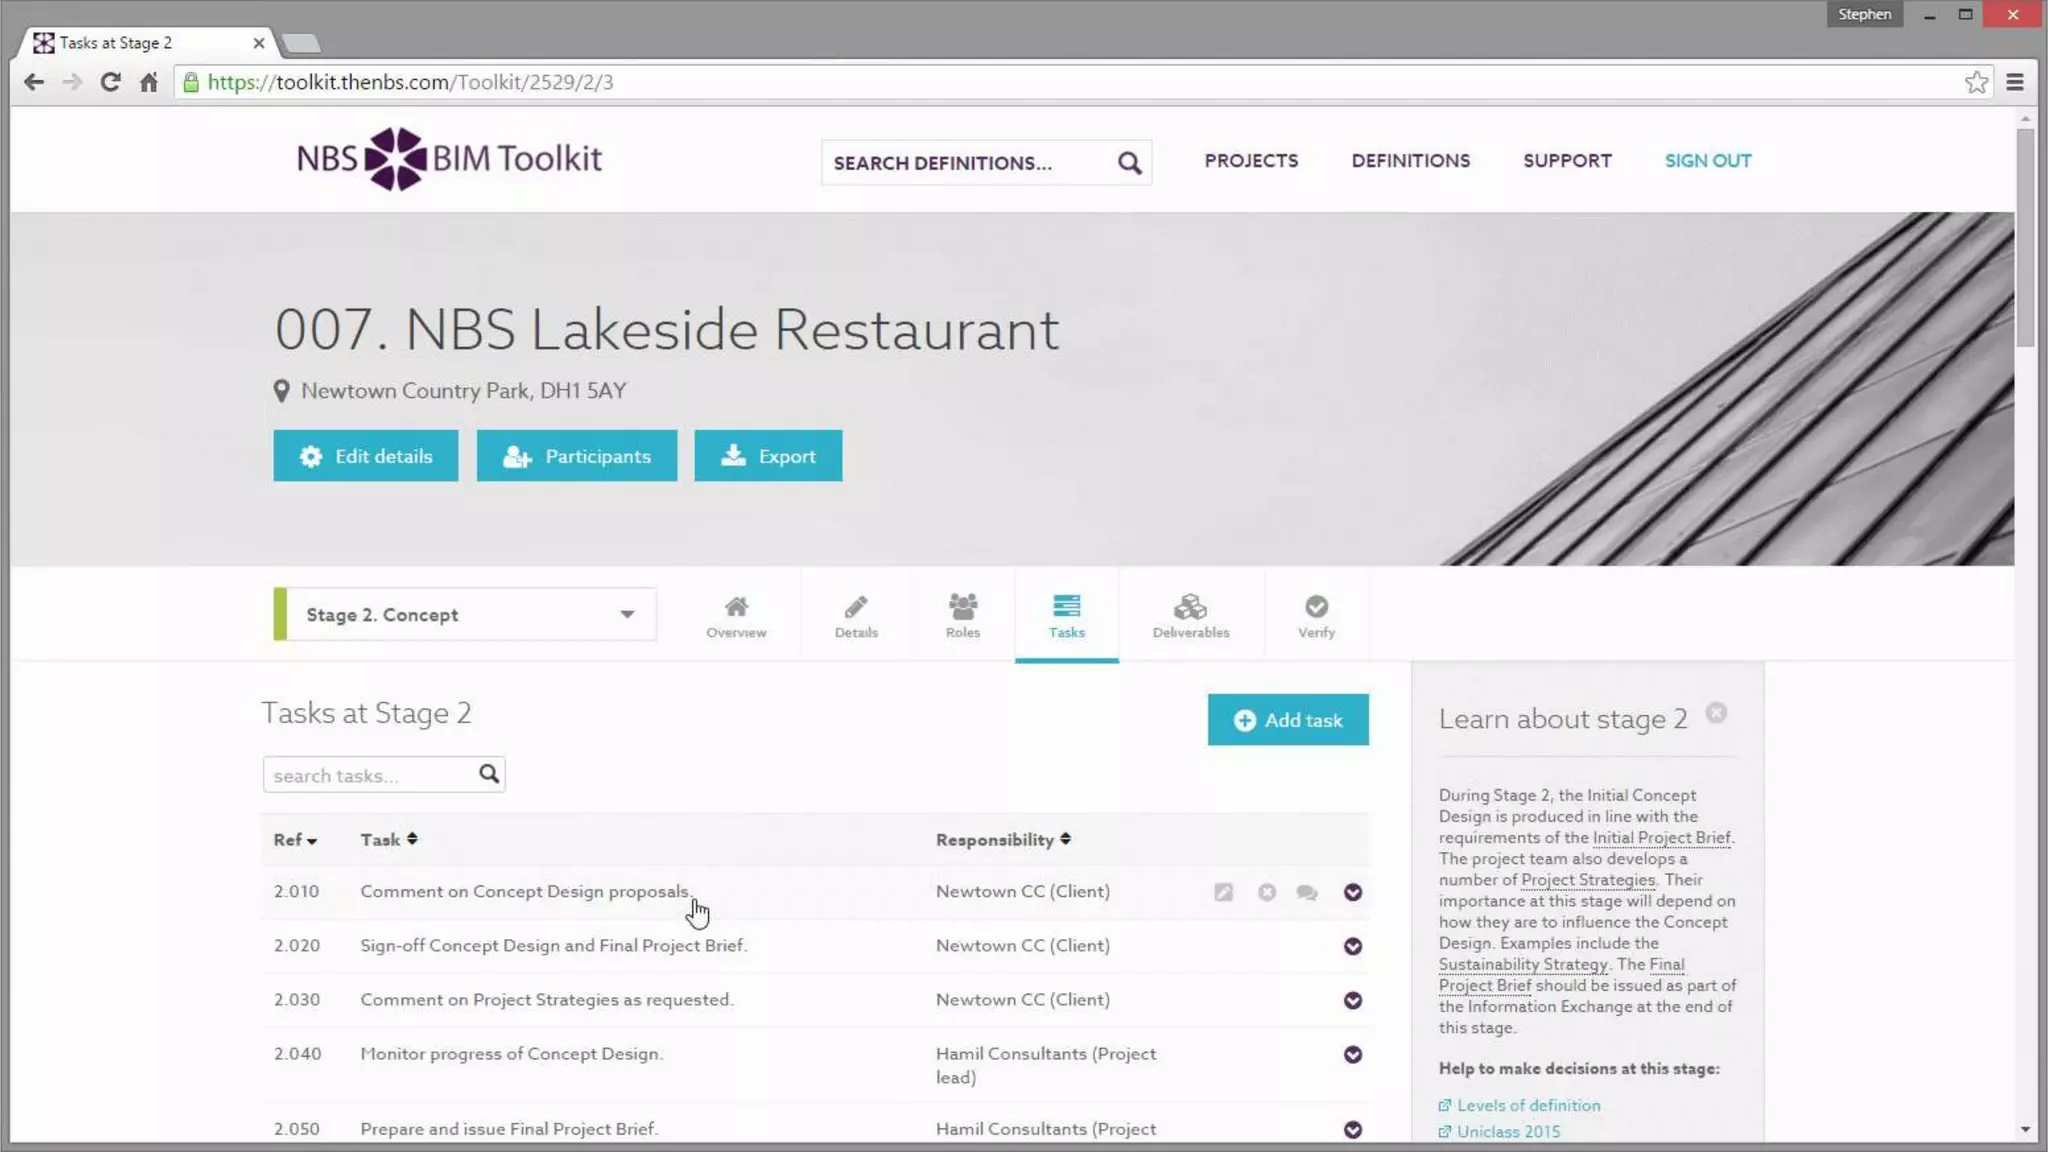Open the comments icon for task 2.010
Viewport: 2048px width, 1152px height.
1307,892
